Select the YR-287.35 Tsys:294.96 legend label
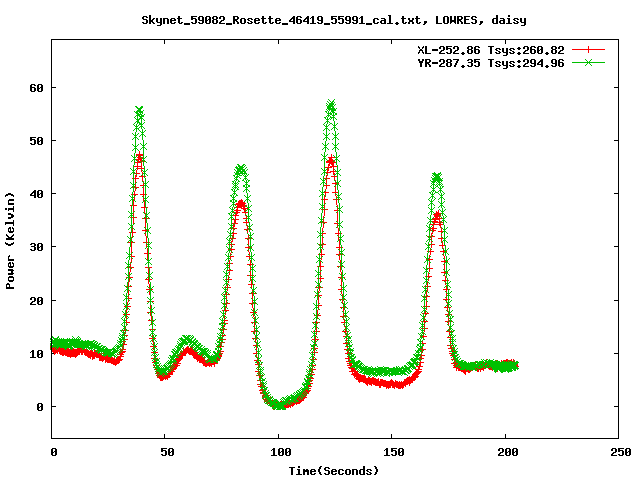This screenshot has height=480, width=640. tap(491, 63)
